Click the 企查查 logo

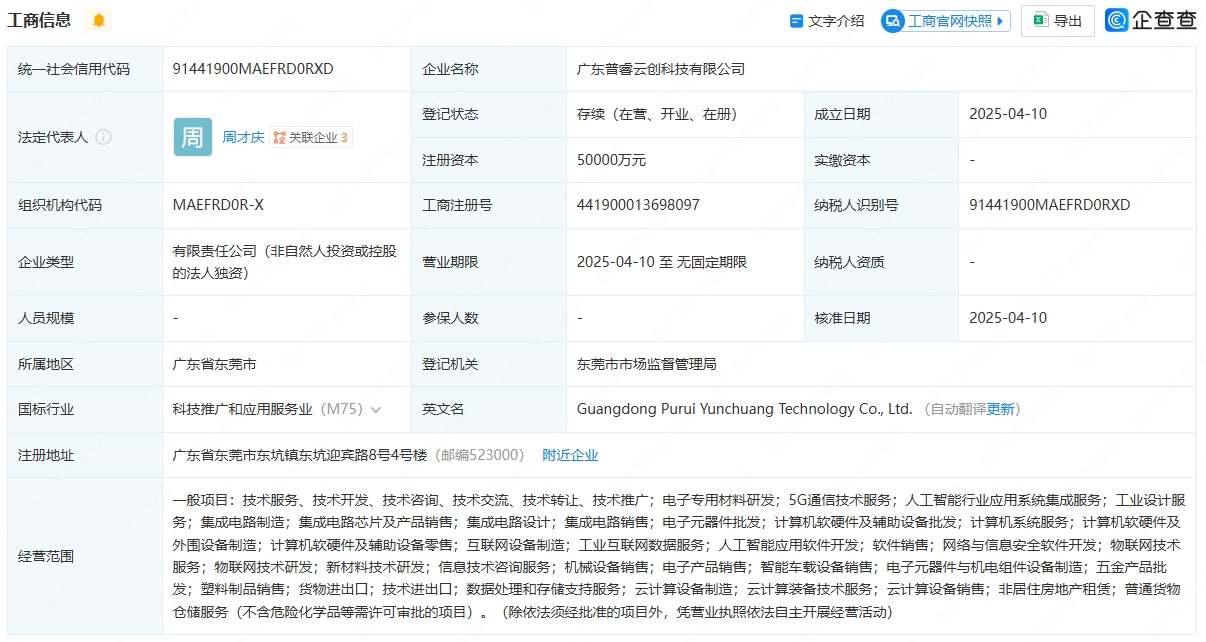[1151, 20]
